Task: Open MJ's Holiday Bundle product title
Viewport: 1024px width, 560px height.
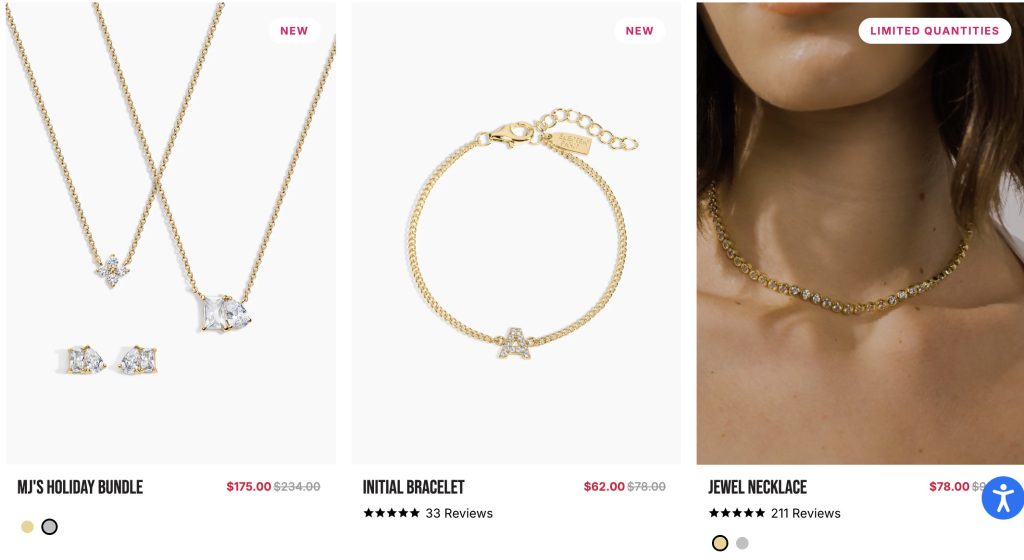Action: pos(80,487)
